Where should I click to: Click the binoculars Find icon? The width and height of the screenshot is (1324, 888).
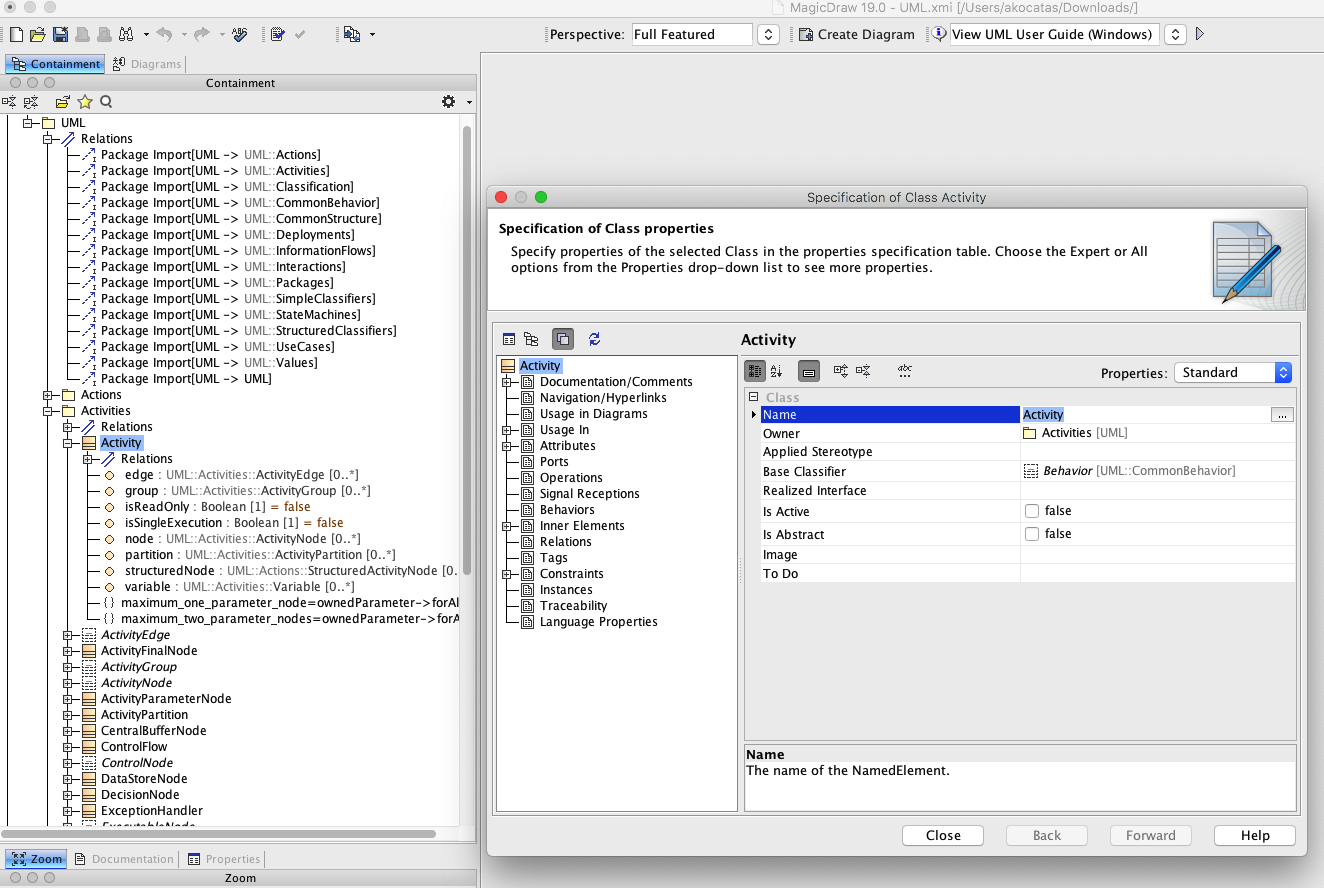[127, 34]
